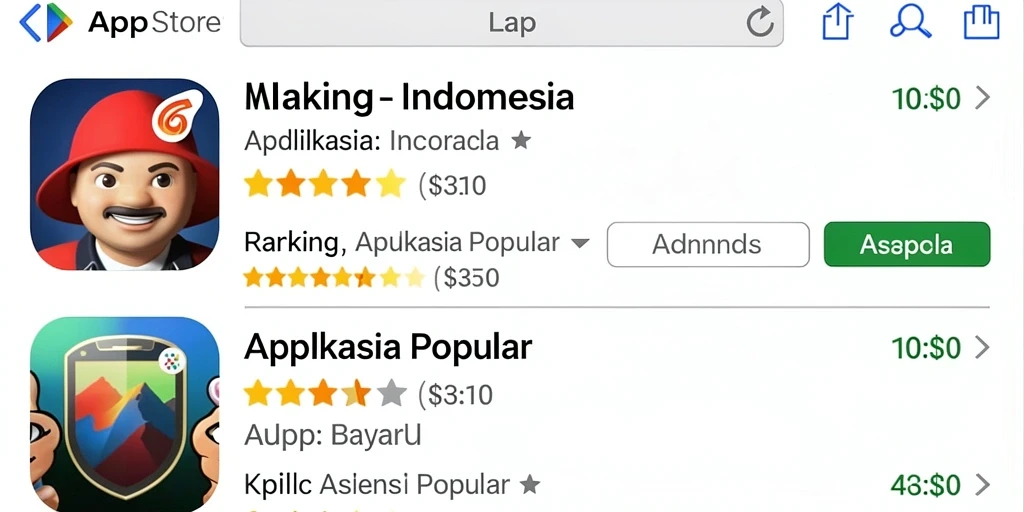Open the bookmarks icon at top right
This screenshot has height=512, width=1024.
(x=982, y=22)
